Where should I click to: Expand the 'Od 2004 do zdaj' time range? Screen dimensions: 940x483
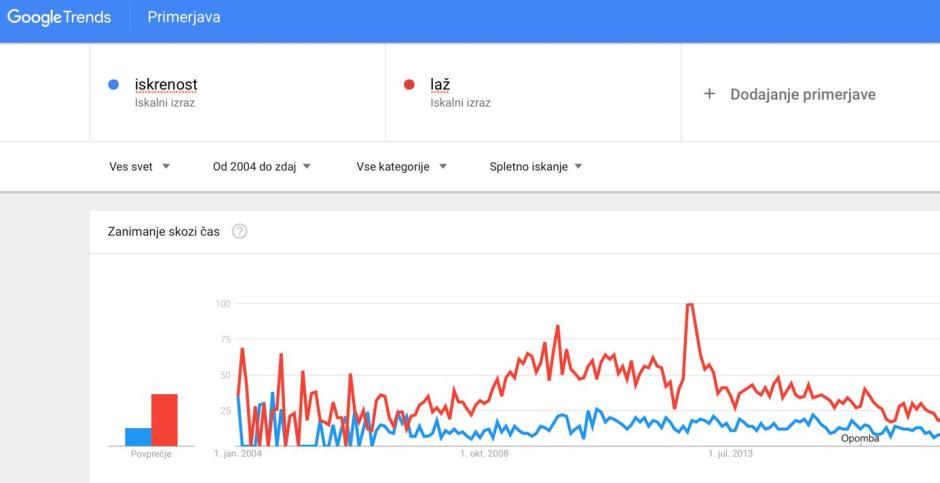pos(261,167)
